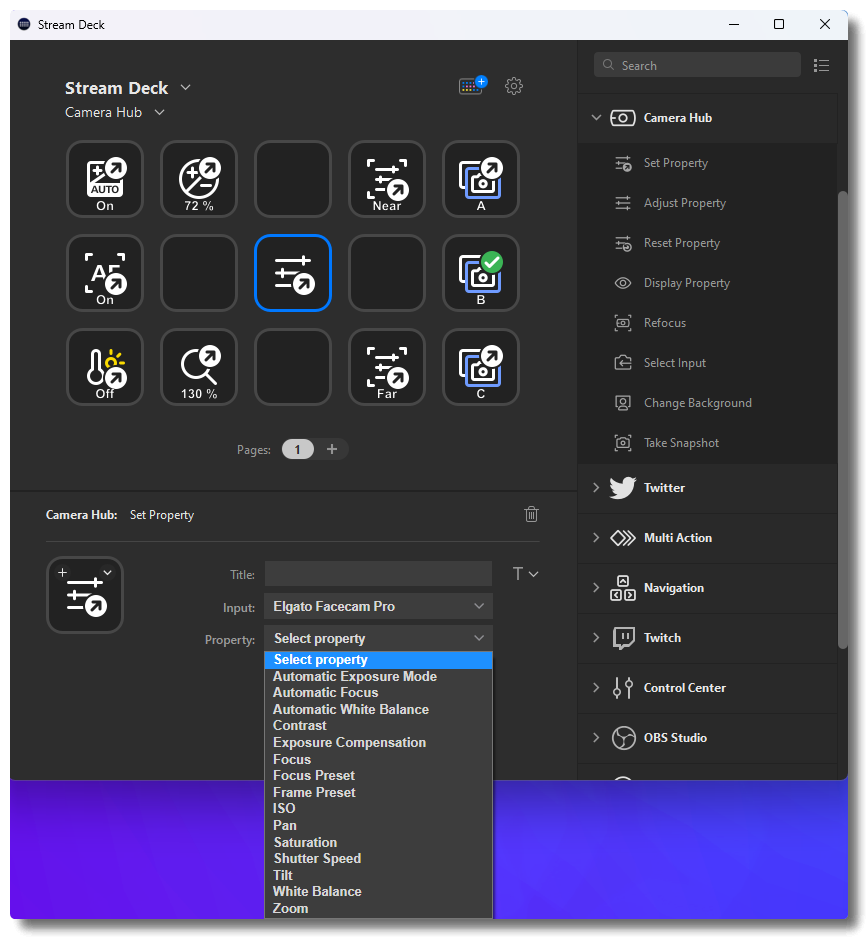This screenshot has width=868, height=939.
Task: Click the Exposure Compensation key showing 72 %
Action: tap(199, 179)
